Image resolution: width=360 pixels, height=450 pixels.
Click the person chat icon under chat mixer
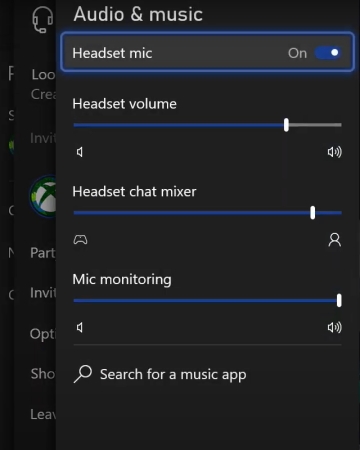click(335, 240)
